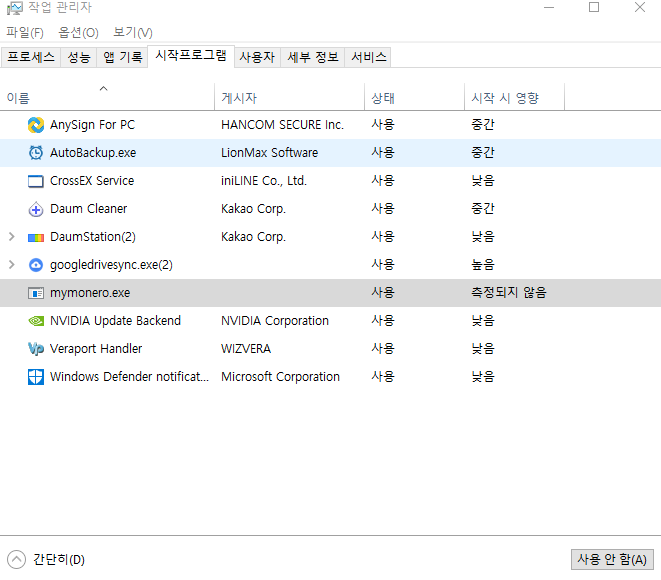Maximize the Task Manager window
The image size is (661, 580).
(594, 7)
